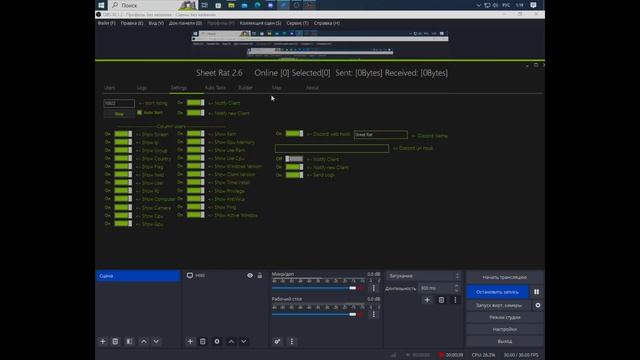Screen dimensions: 640x360
Task: Move the source down in Sources panel
Action: (244, 341)
